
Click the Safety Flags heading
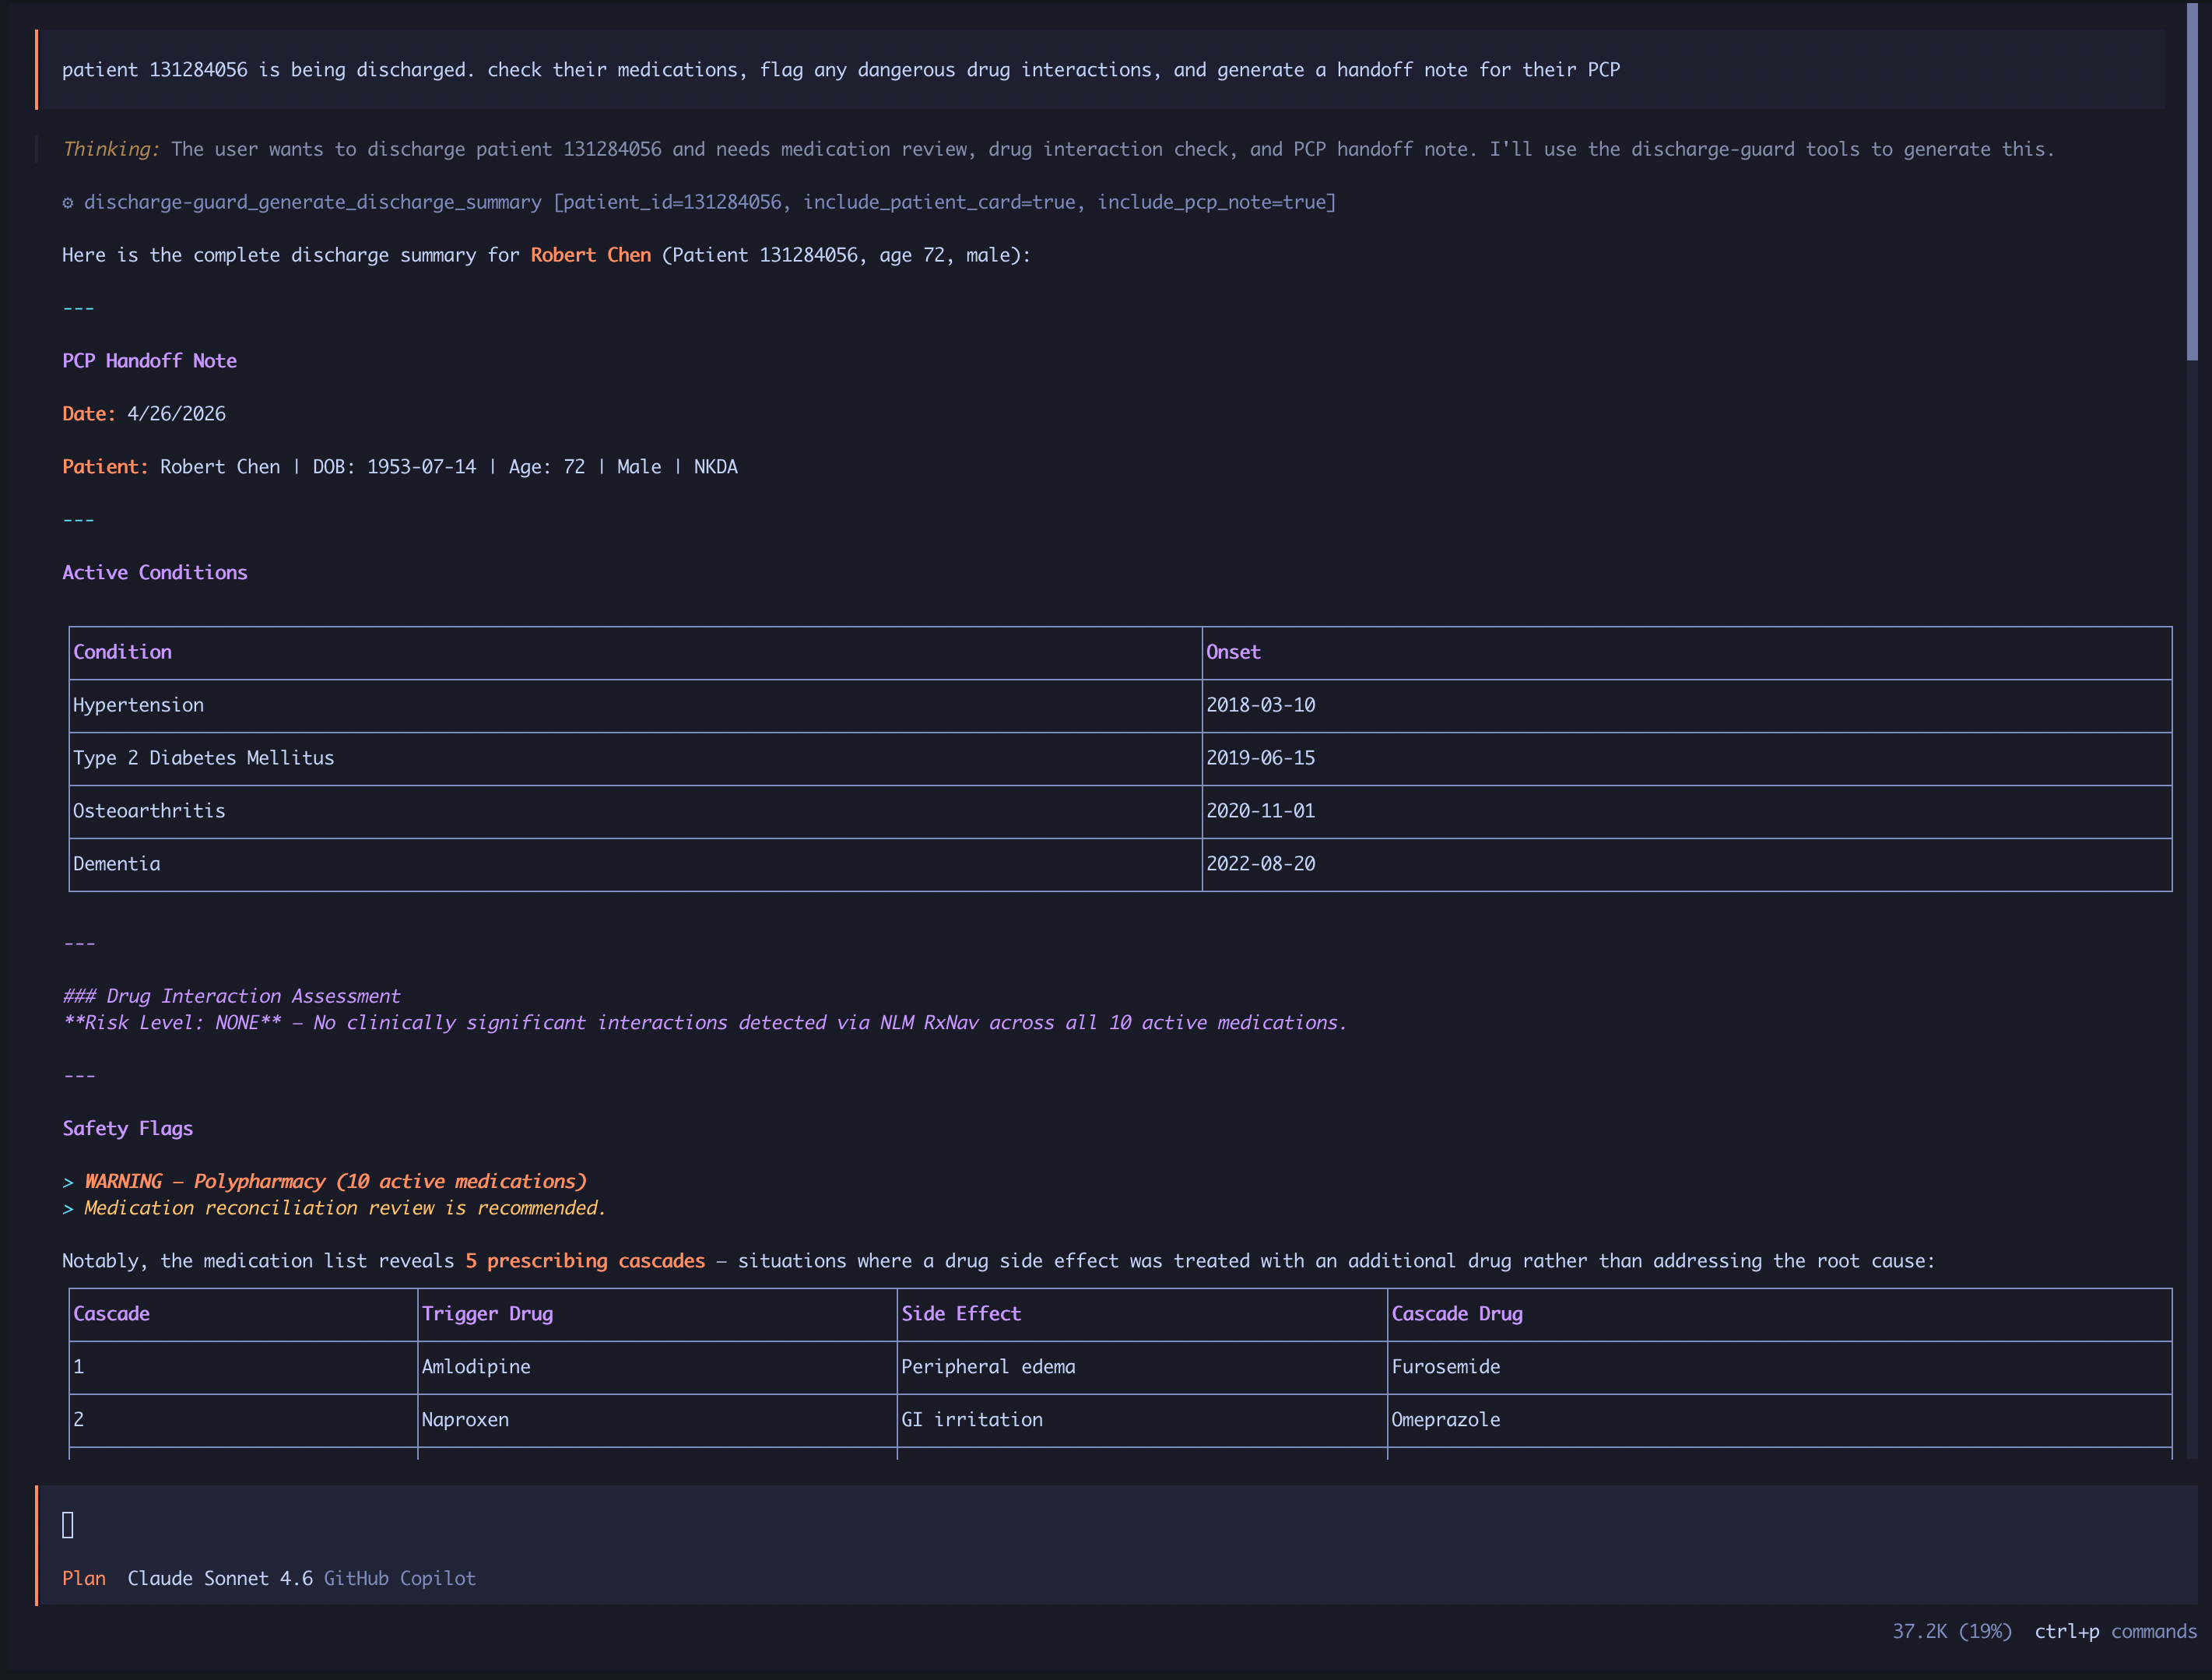tap(127, 1129)
